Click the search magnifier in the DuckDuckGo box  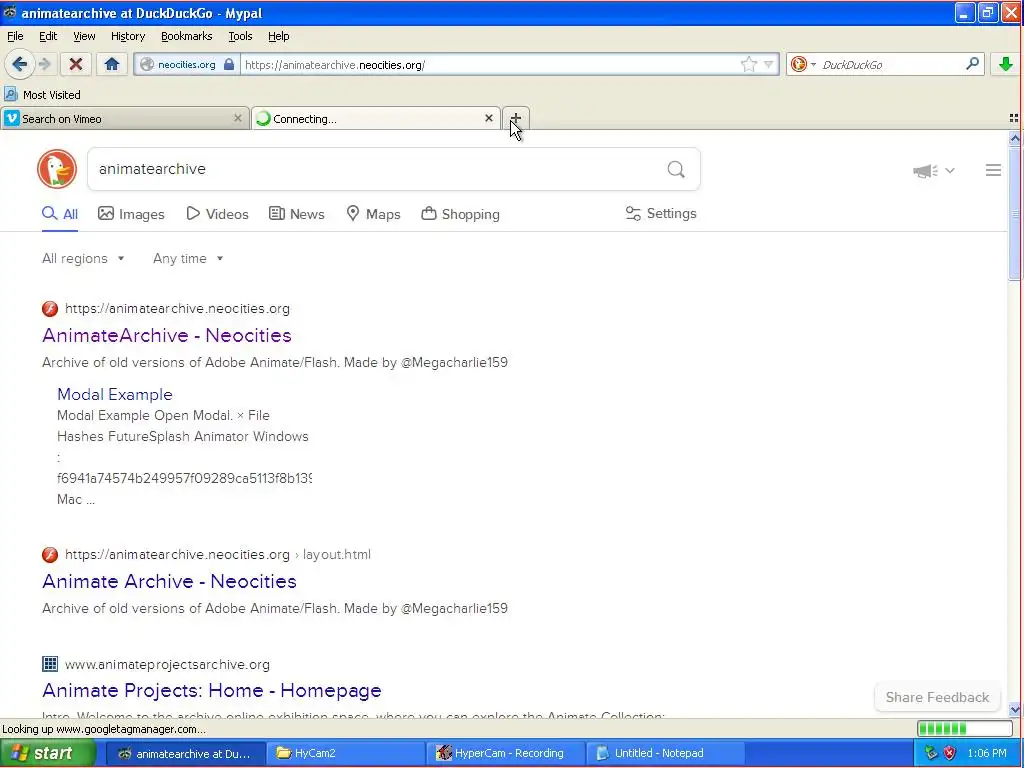(676, 170)
